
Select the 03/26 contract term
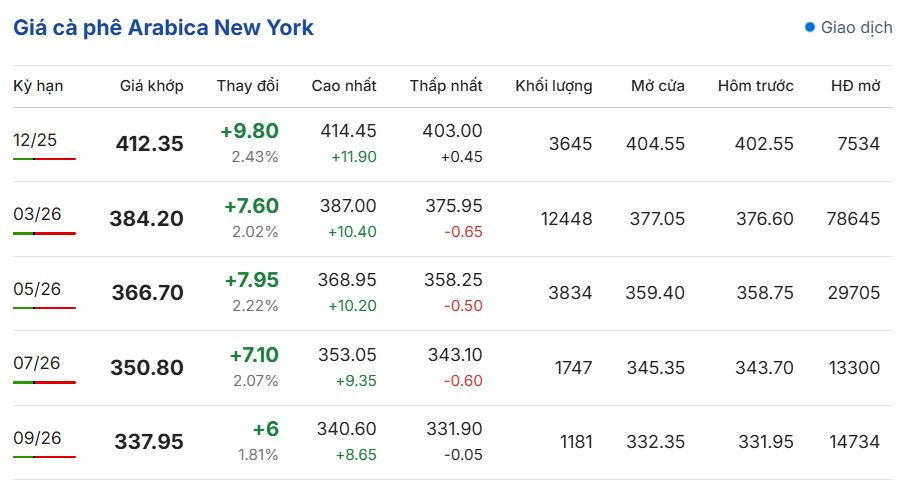pos(37,213)
